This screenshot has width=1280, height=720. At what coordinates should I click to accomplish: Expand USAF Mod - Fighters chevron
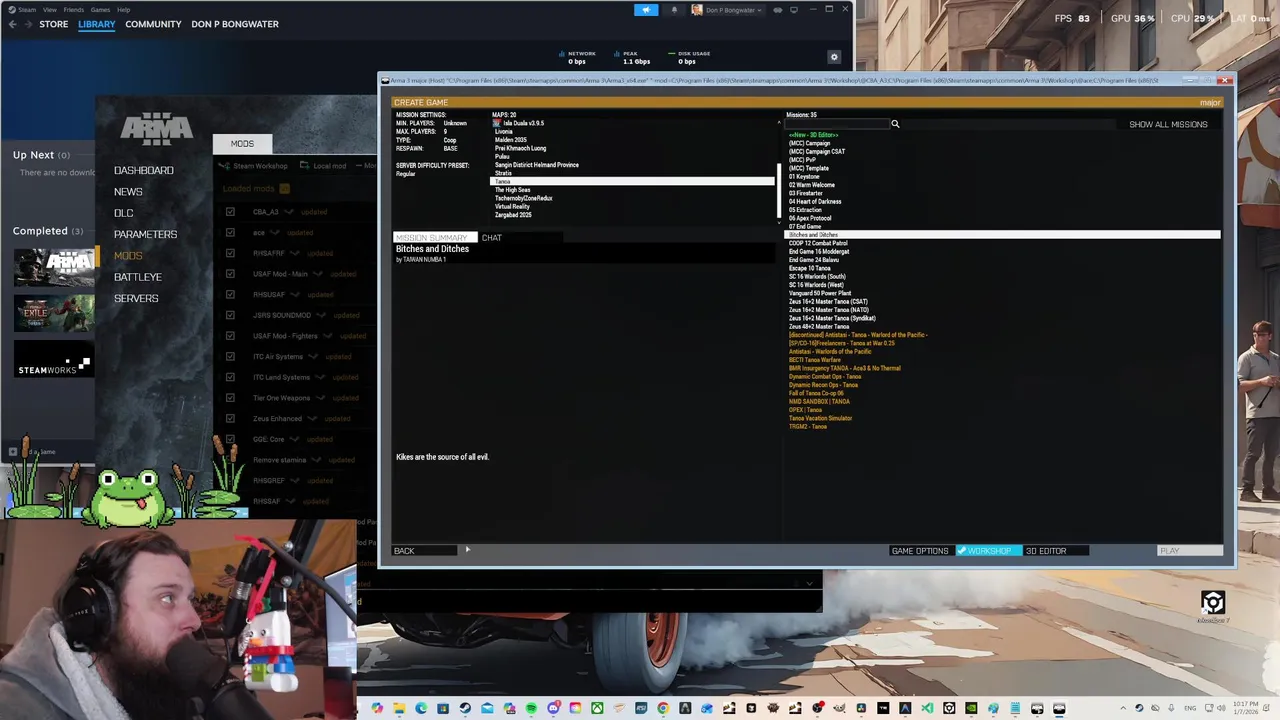(x=328, y=336)
